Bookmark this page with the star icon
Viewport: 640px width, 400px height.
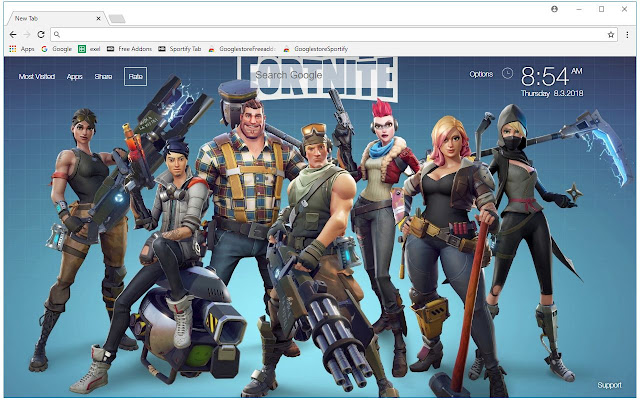pyautogui.click(x=611, y=35)
